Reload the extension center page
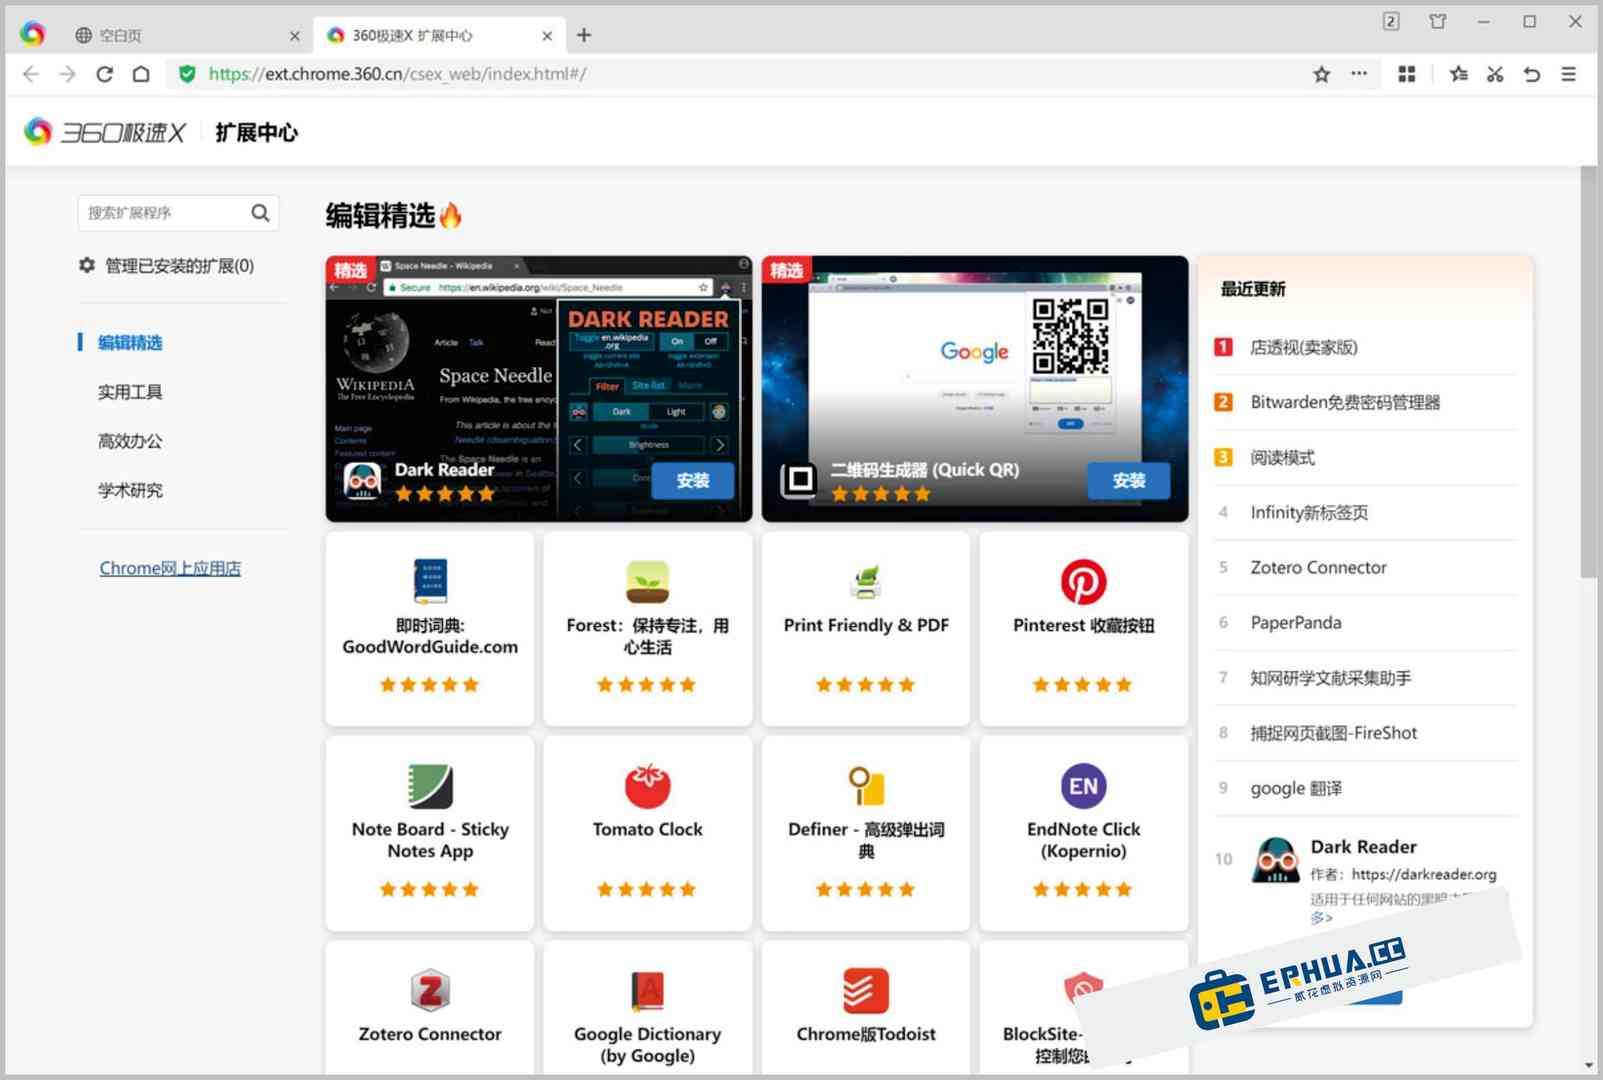 pyautogui.click(x=104, y=74)
